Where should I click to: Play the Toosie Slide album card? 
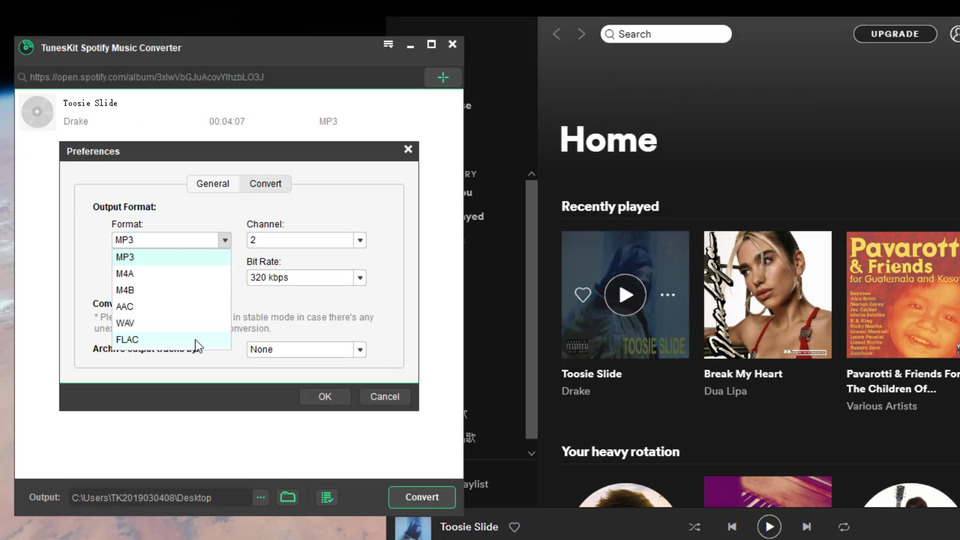(625, 294)
